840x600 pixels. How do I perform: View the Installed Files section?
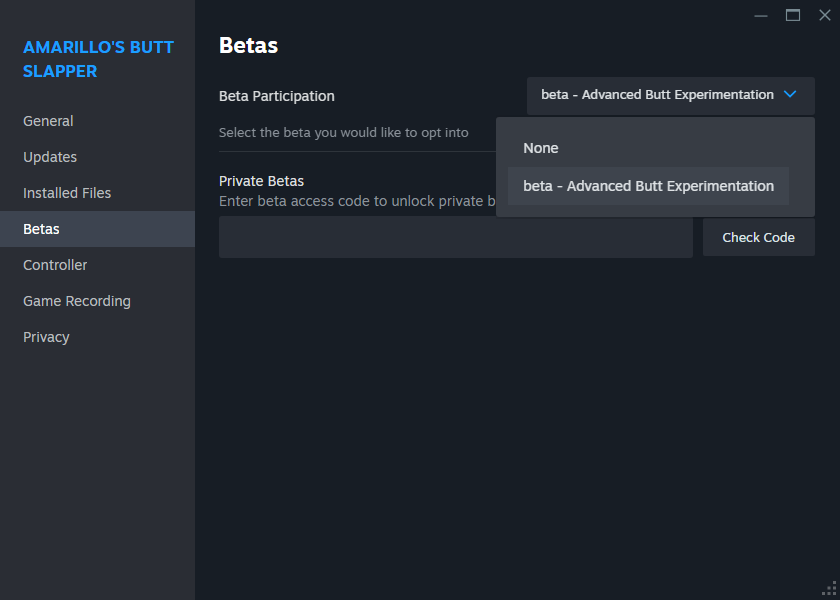(x=66, y=192)
